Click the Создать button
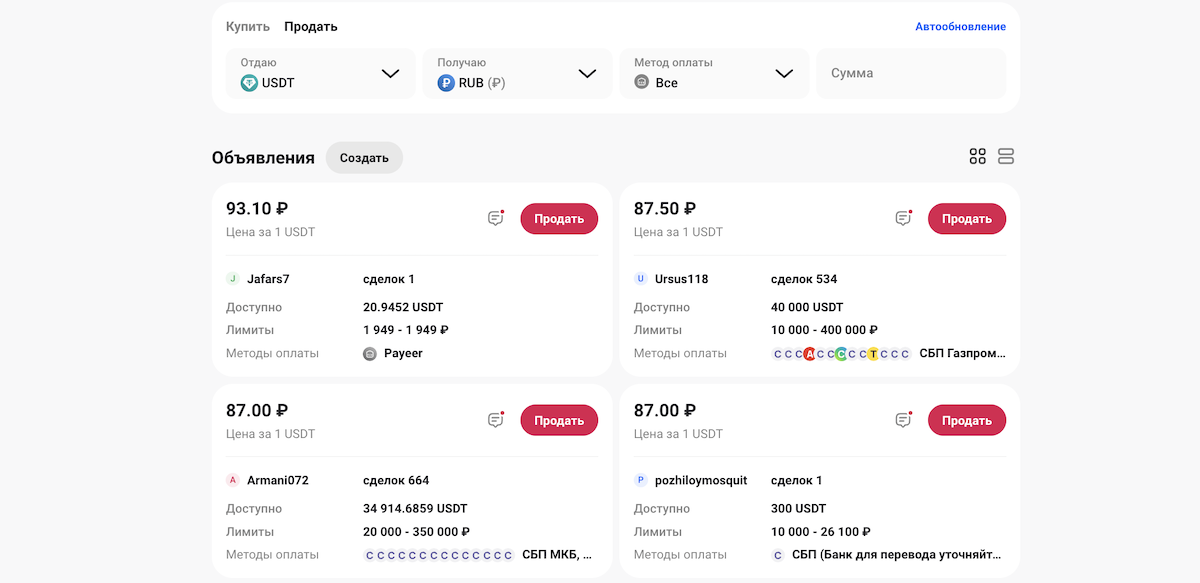Screen dimensions: 1200x583 [x=364, y=157]
